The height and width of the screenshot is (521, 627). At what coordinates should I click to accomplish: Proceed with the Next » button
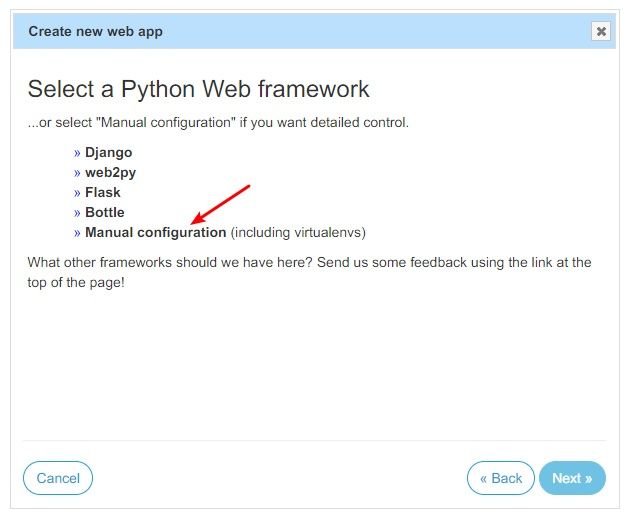(x=572, y=478)
